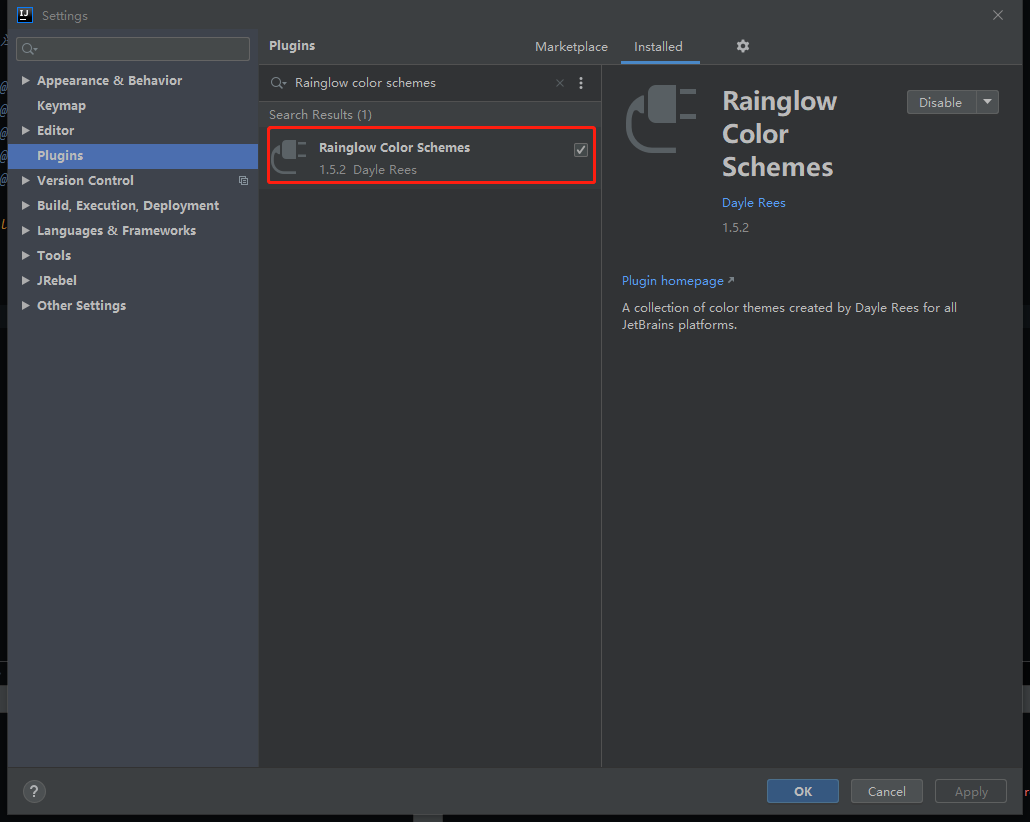
Task: Click the Rainglow plugin icon in results
Action: 290,158
